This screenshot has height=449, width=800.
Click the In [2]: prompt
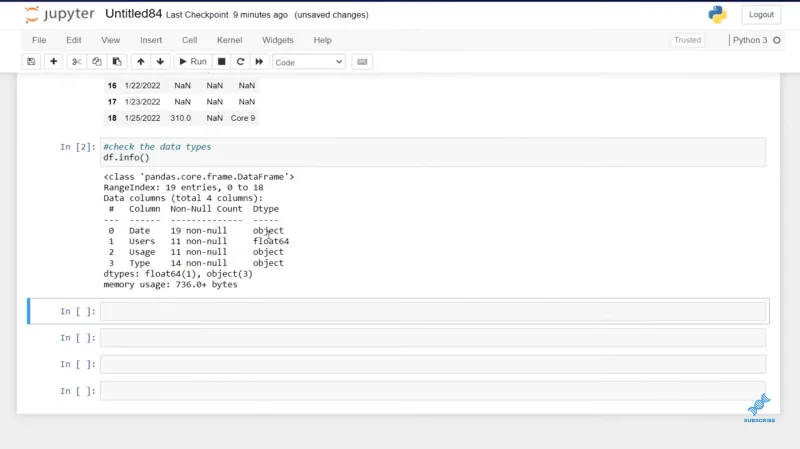78,147
